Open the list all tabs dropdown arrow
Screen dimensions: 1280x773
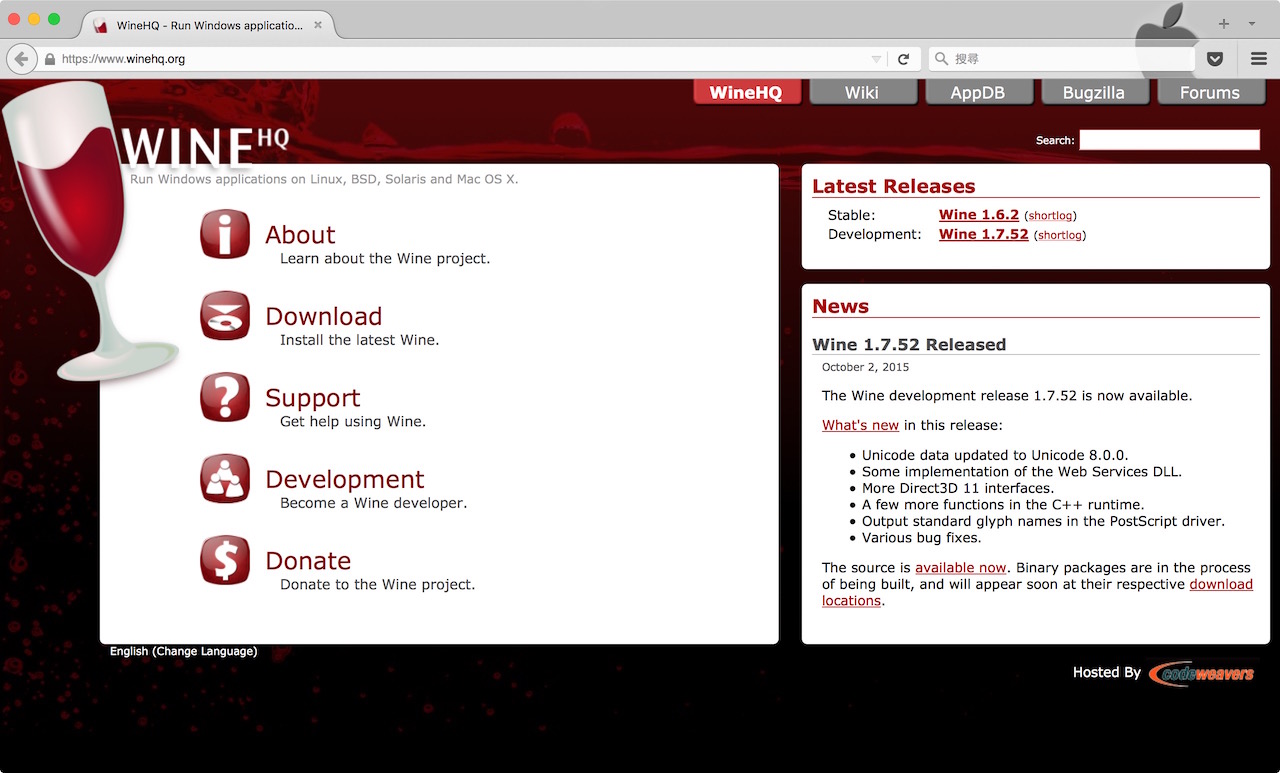pos(1251,23)
